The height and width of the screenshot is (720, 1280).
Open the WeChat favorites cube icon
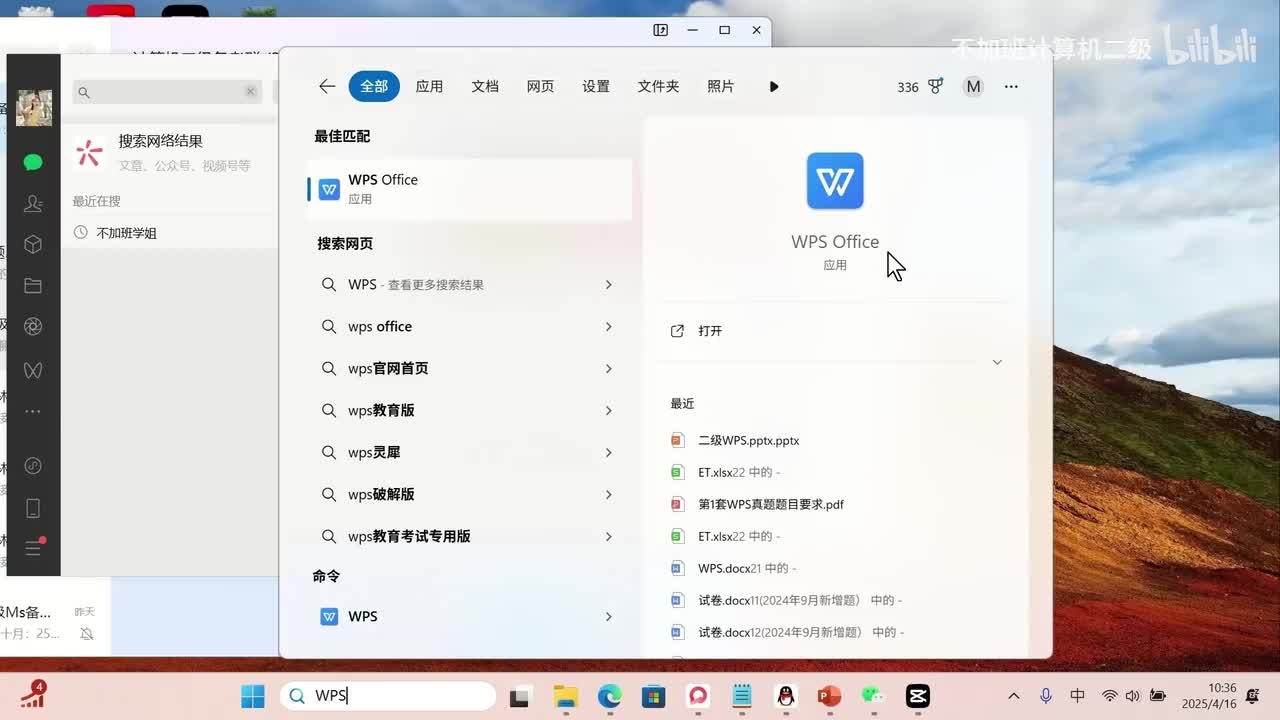[x=33, y=244]
